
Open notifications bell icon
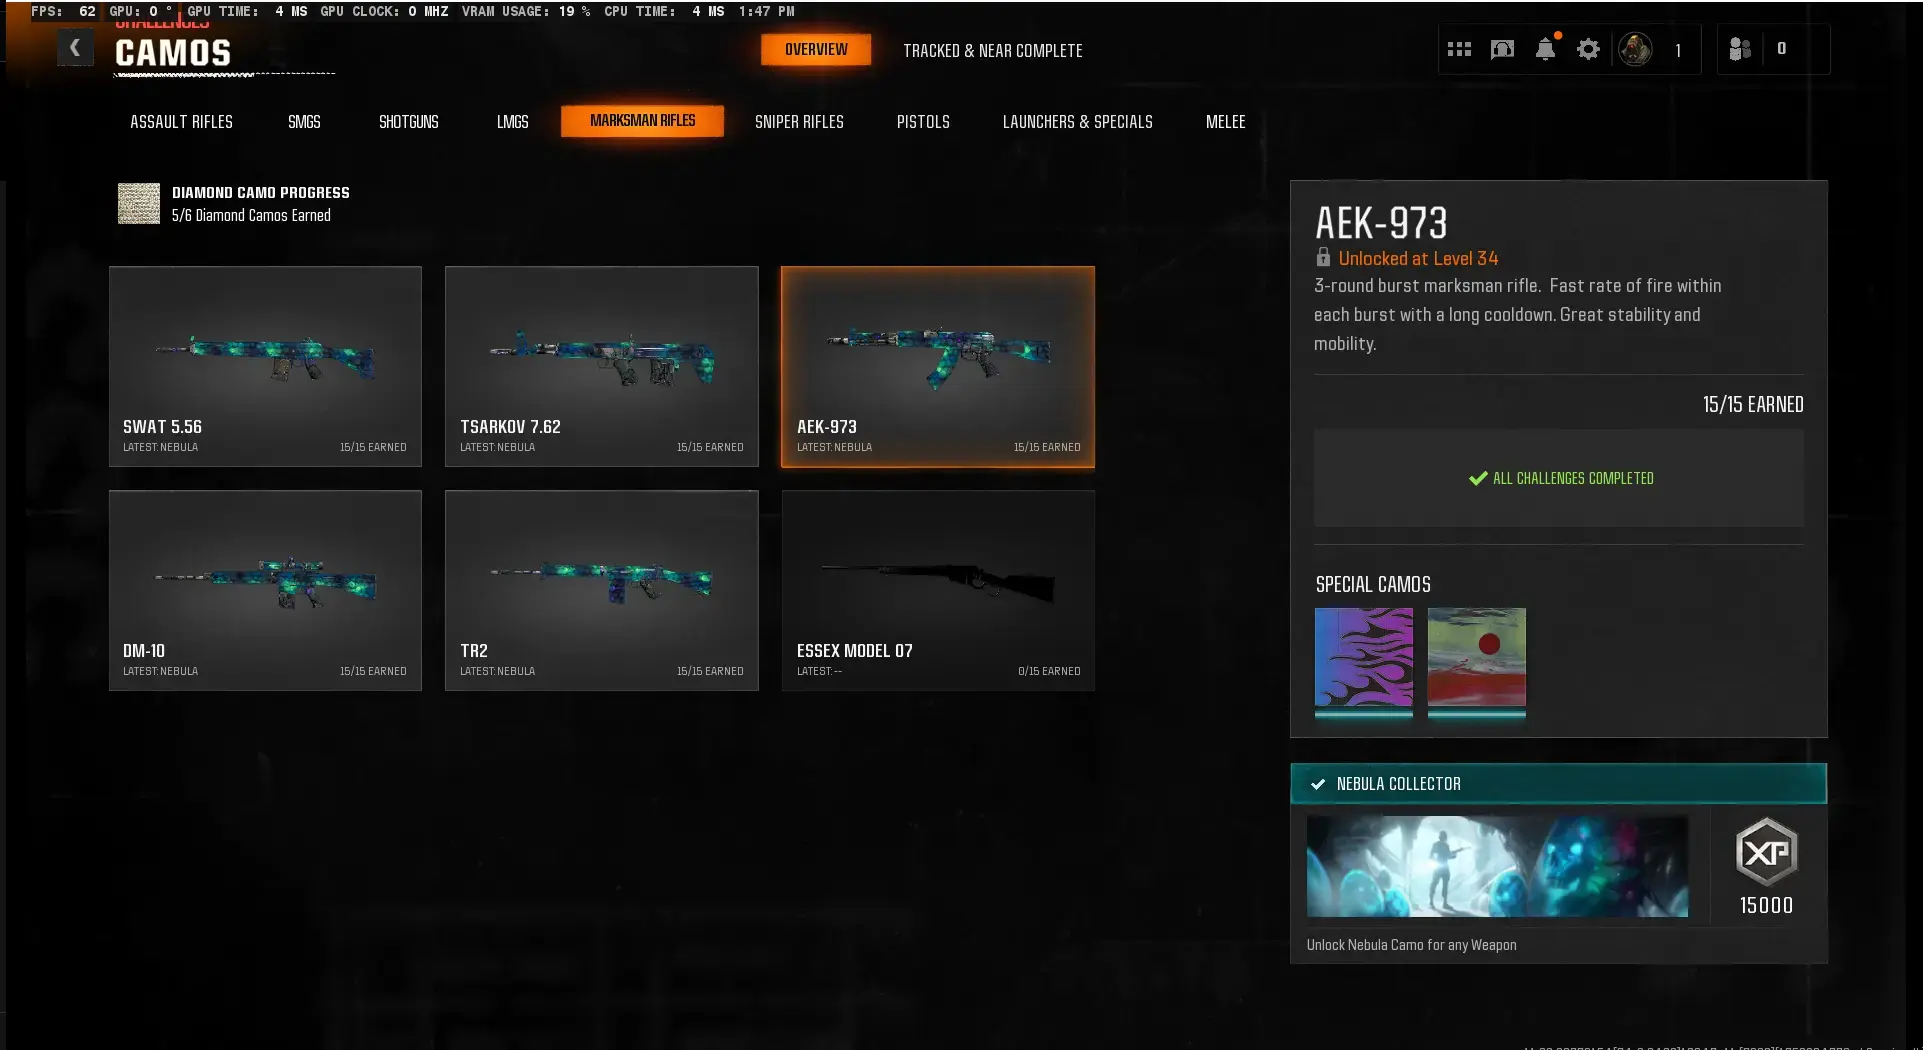[1546, 48]
